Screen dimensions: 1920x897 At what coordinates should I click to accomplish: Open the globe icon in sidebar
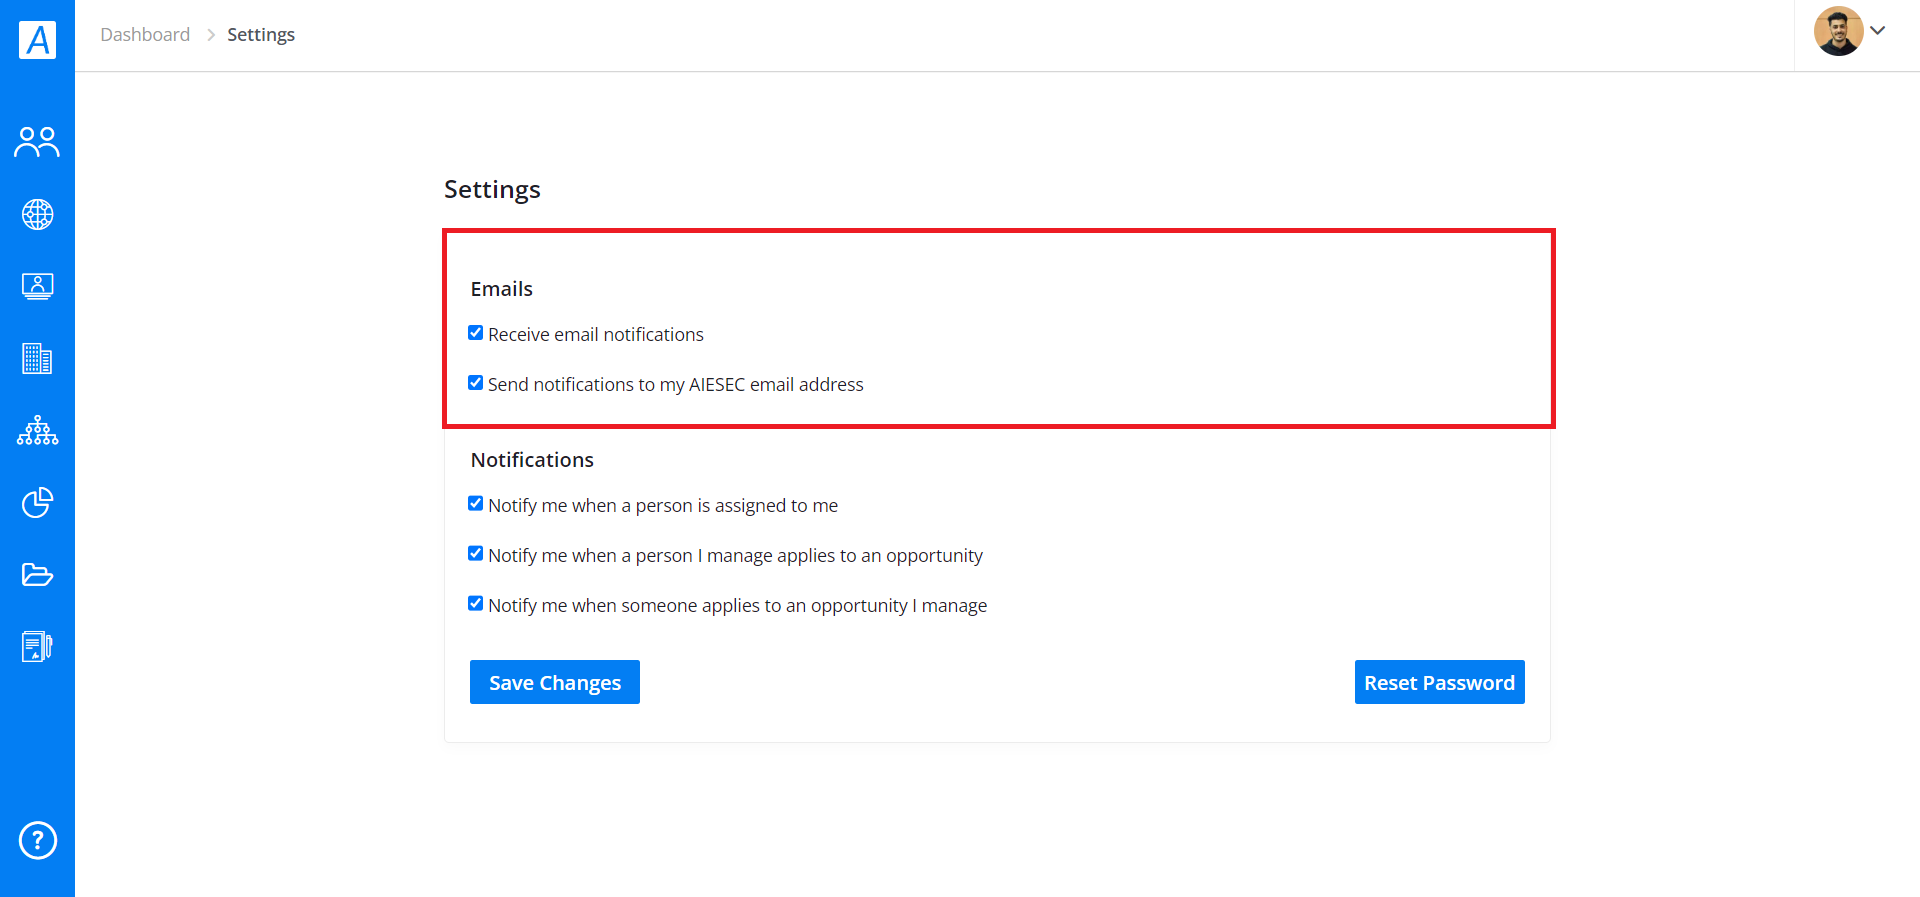(x=37, y=214)
